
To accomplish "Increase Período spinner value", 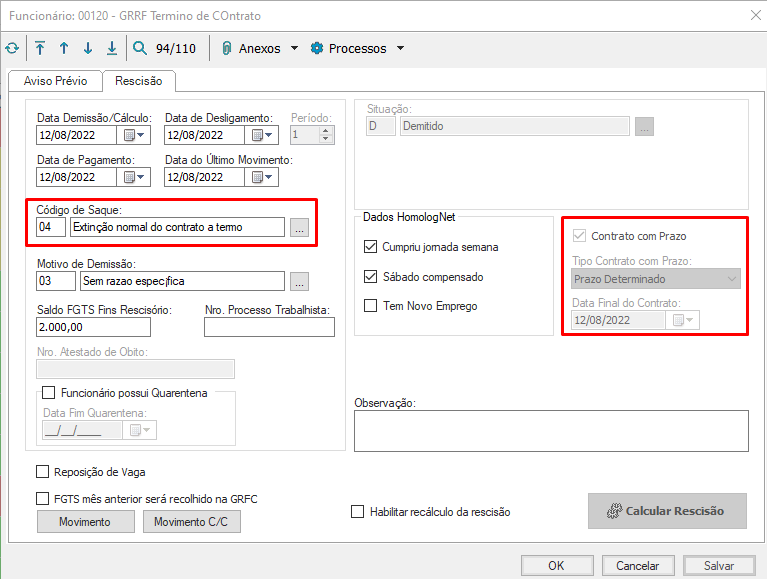I will [326, 131].
